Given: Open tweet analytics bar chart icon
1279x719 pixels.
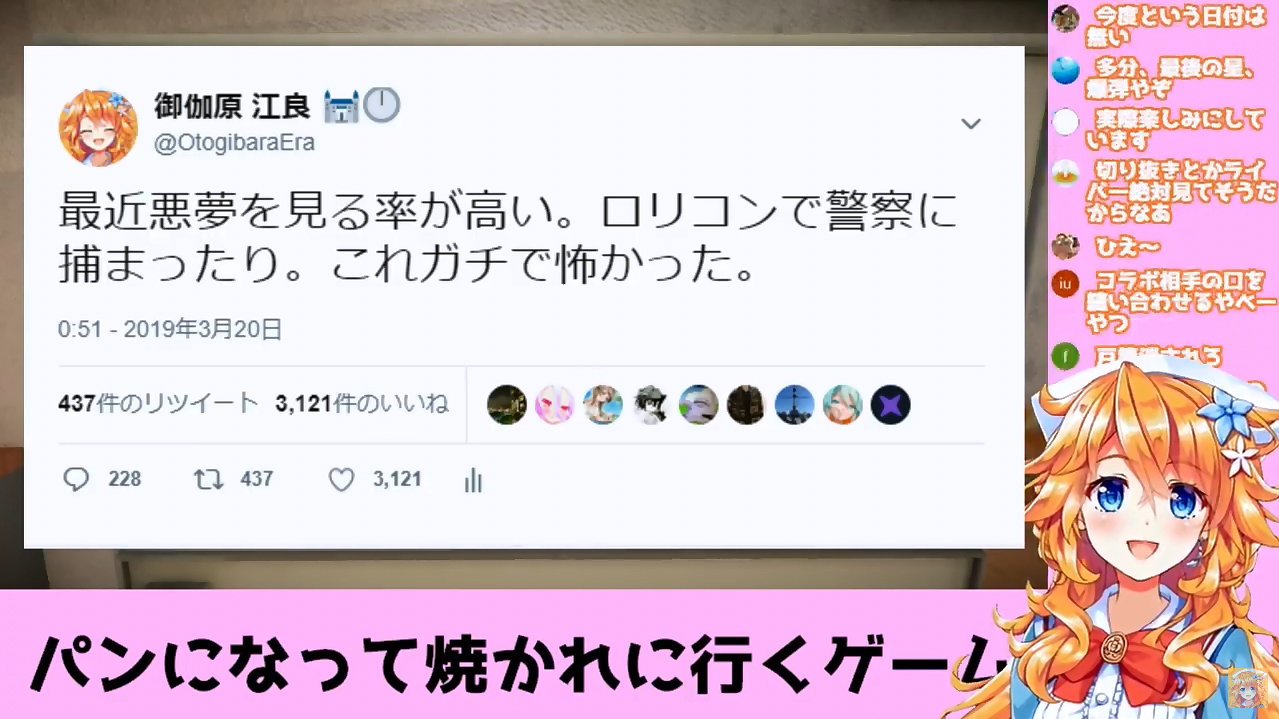Looking at the screenshot, I should tap(474, 481).
